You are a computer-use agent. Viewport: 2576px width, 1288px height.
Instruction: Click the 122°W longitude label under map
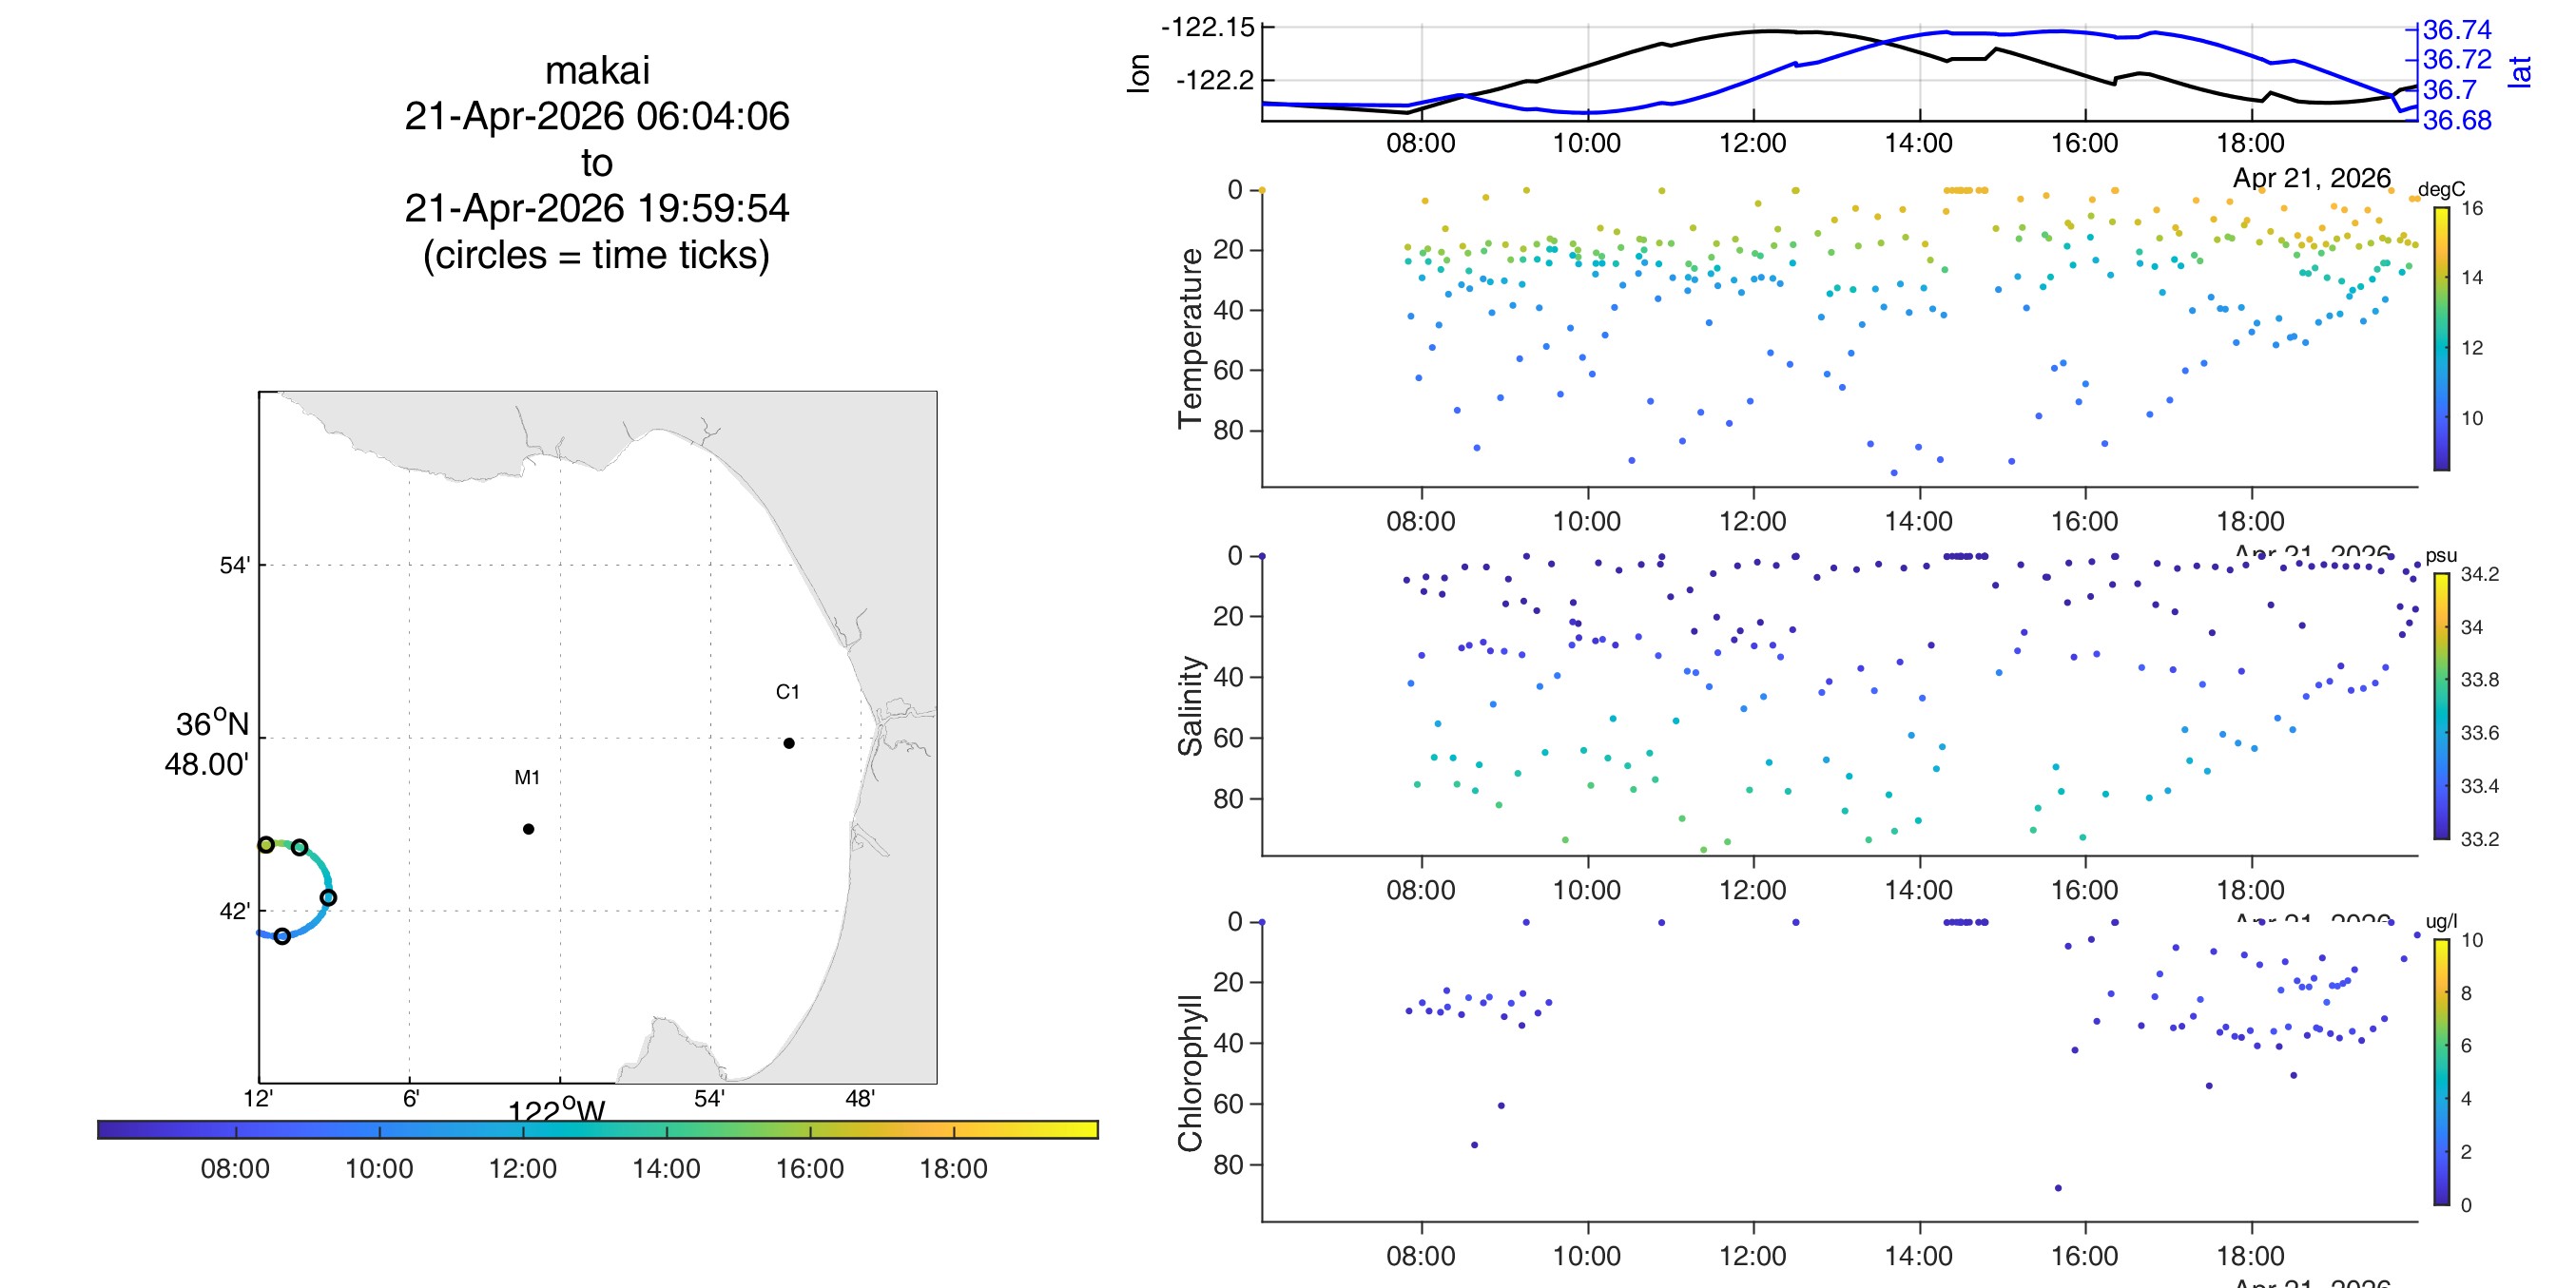coord(556,1111)
